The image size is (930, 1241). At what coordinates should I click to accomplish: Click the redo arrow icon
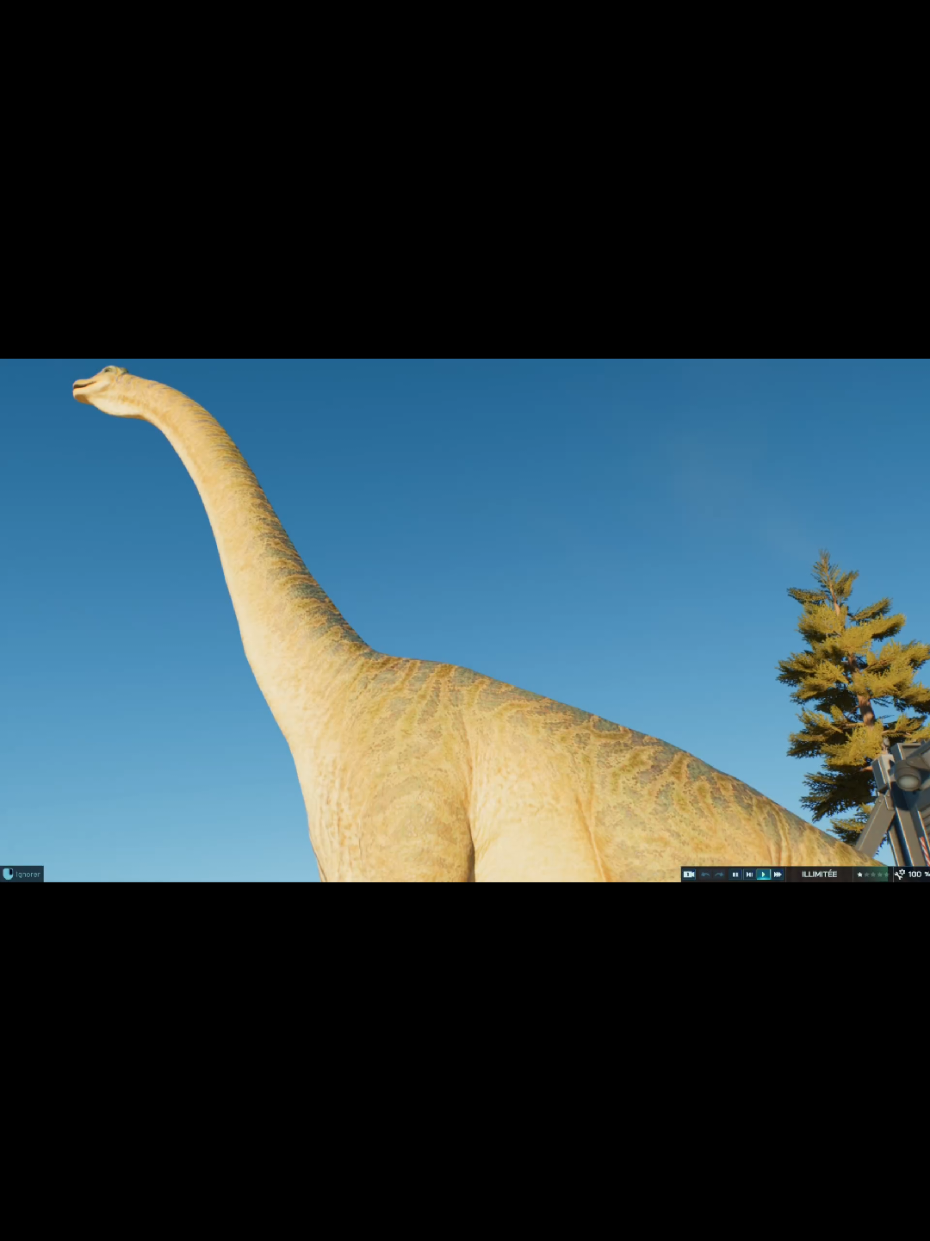pos(719,874)
